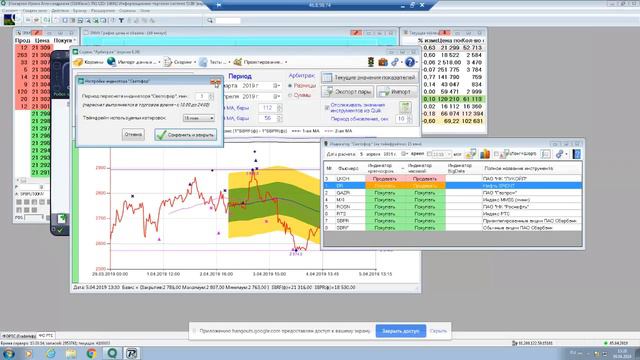Select the Суммы radio option

click(290, 95)
